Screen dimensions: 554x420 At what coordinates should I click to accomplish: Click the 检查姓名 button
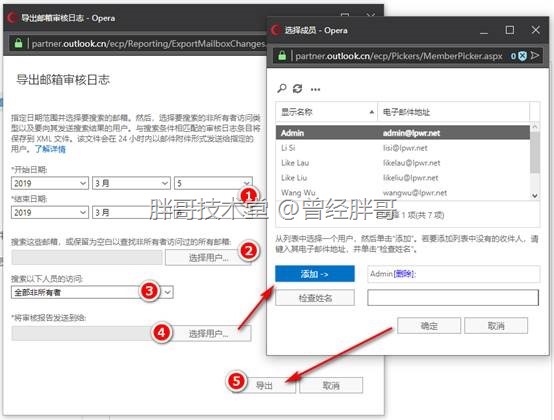[x=315, y=298]
